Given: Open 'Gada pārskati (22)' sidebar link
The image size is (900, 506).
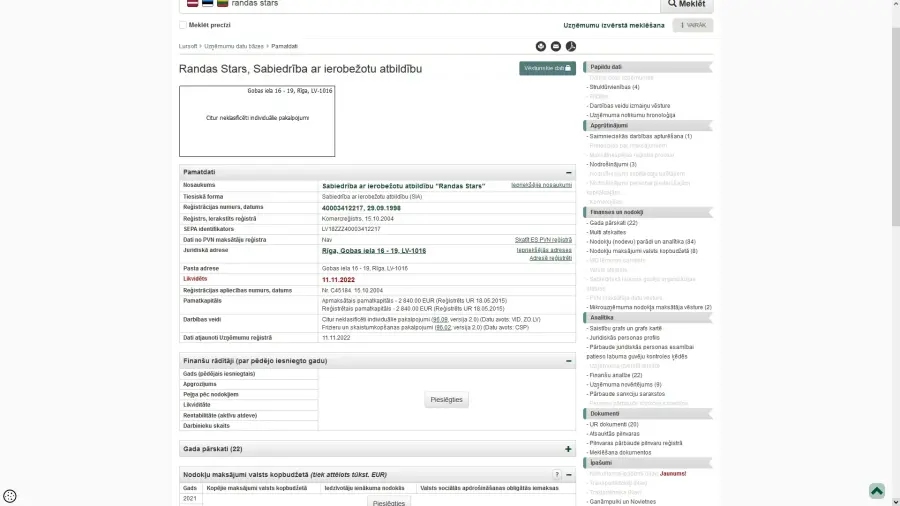Looking at the screenshot, I should [x=612, y=223].
